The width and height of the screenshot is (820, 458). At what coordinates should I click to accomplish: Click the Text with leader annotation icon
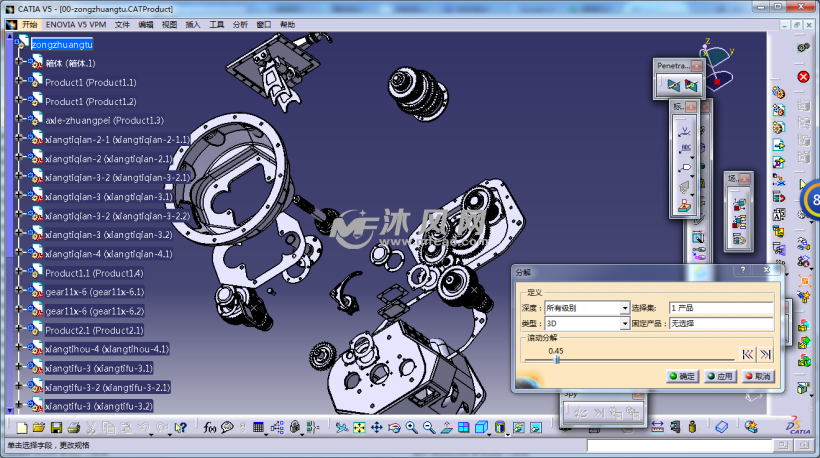[x=685, y=148]
